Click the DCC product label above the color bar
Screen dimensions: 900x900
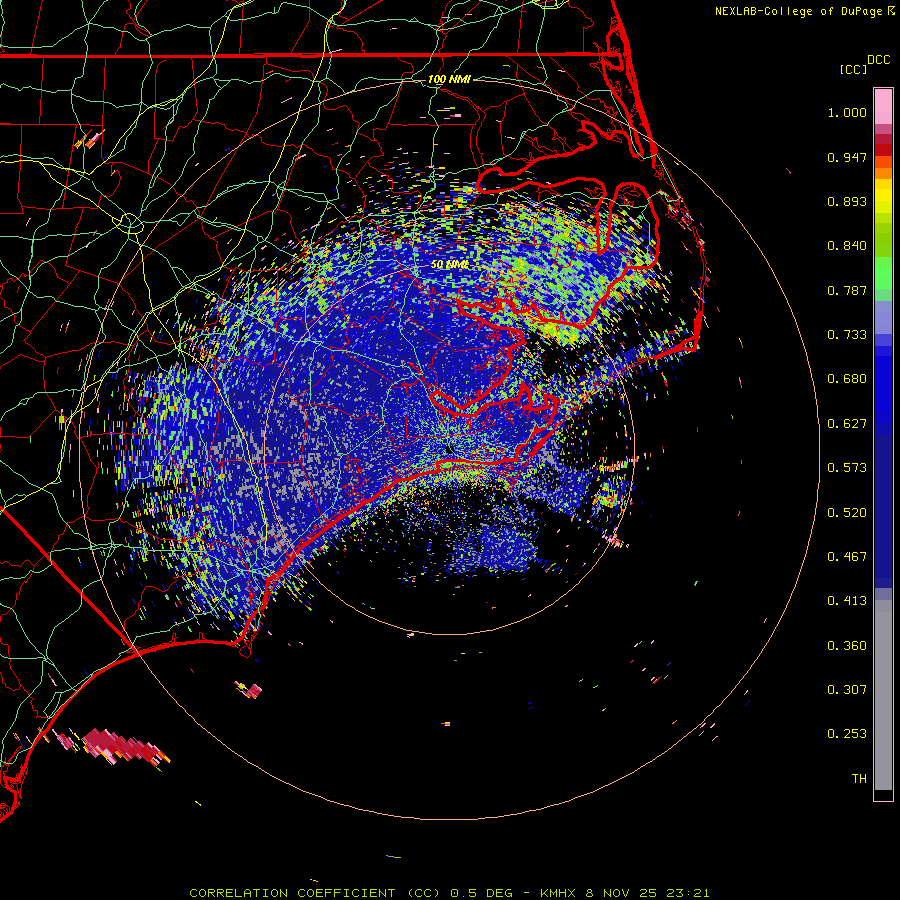pyautogui.click(x=878, y=60)
